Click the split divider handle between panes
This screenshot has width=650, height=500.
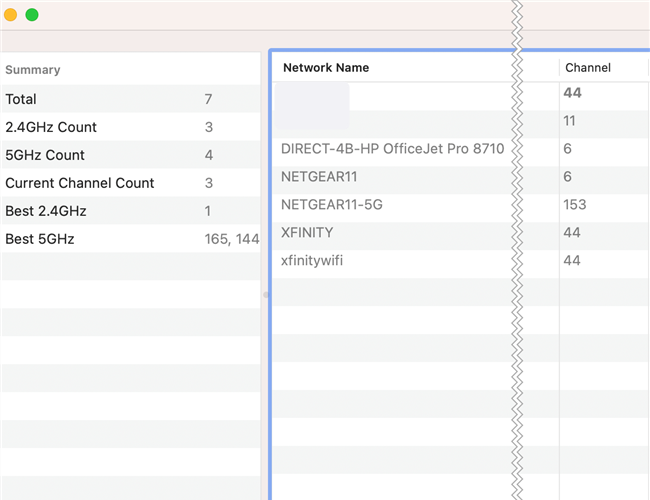pos(265,295)
